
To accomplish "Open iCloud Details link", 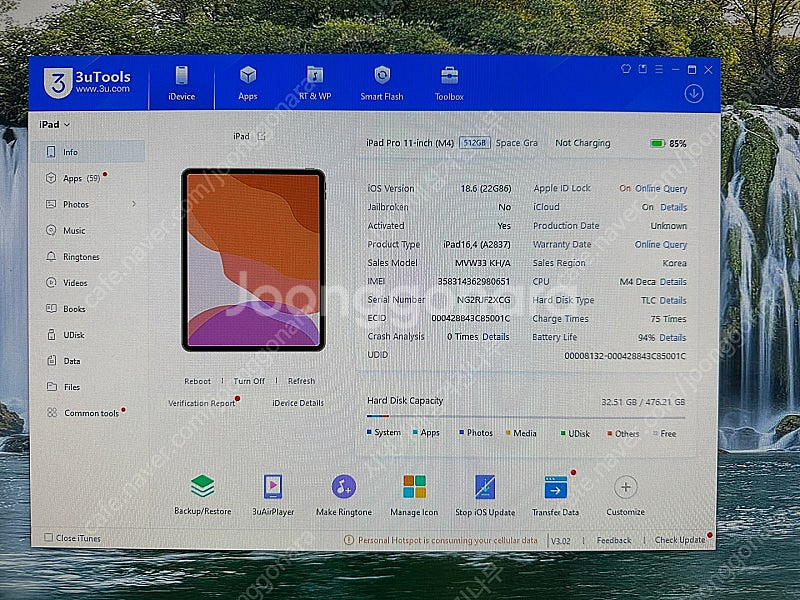I will pyautogui.click(x=673, y=207).
